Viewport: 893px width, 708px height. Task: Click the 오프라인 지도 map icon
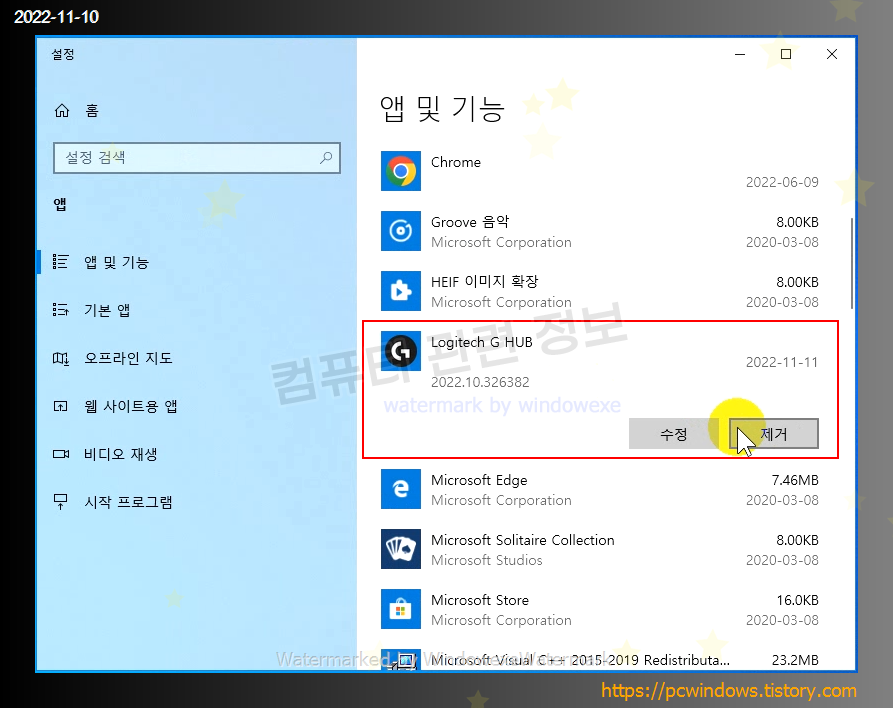(x=60, y=358)
